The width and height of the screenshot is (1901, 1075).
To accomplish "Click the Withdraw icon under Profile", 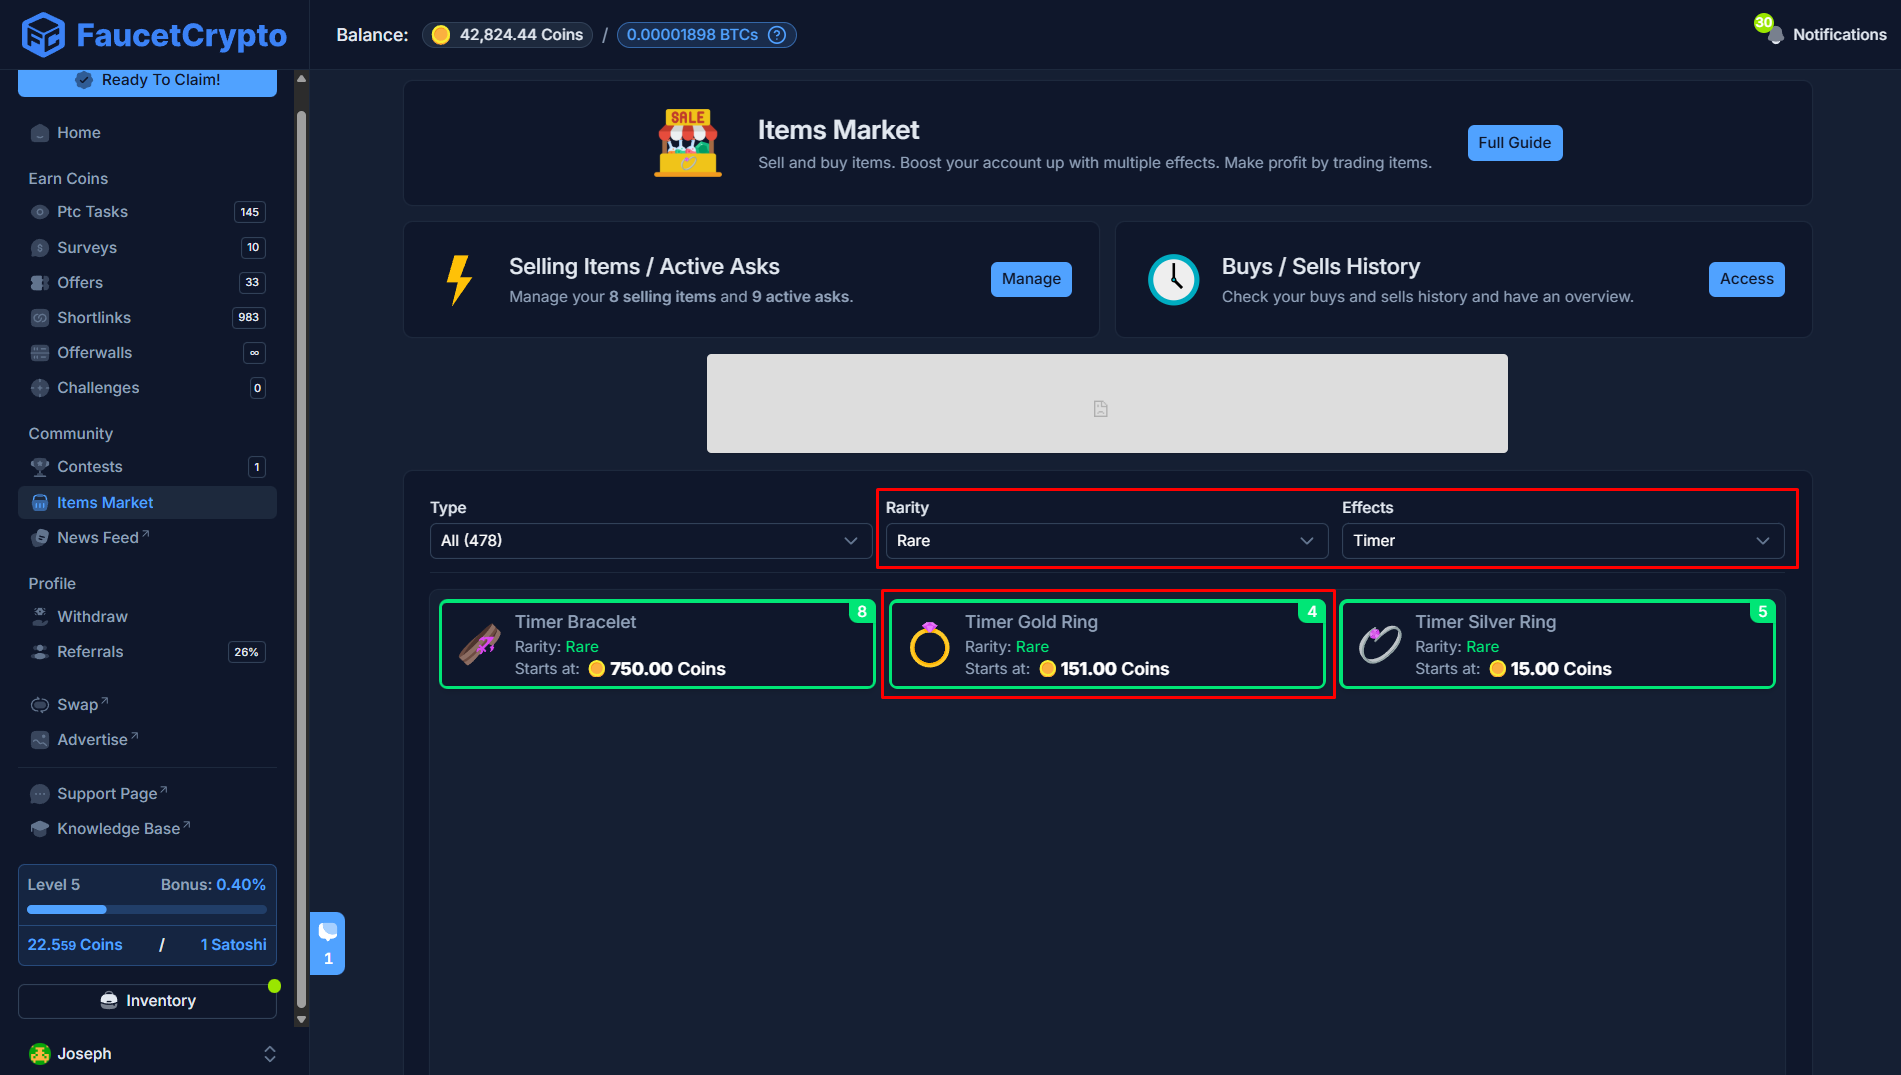I will pos(39,617).
